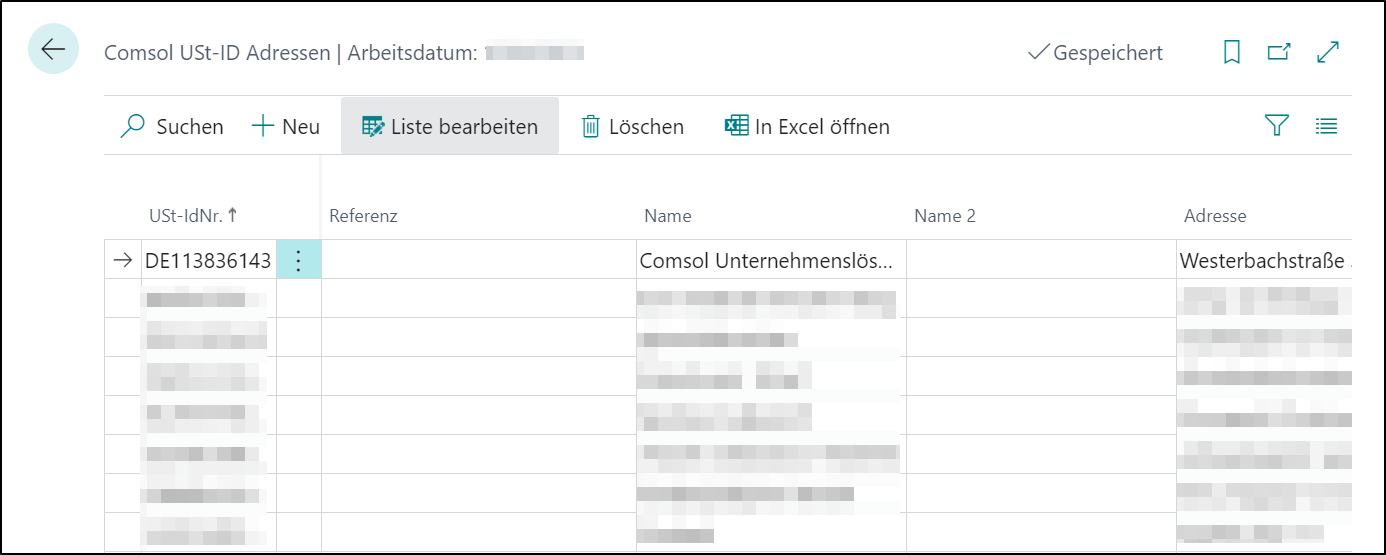Click the Comsol Unternehmenslös... name cell
This screenshot has height=555, width=1386.
pyautogui.click(x=771, y=260)
